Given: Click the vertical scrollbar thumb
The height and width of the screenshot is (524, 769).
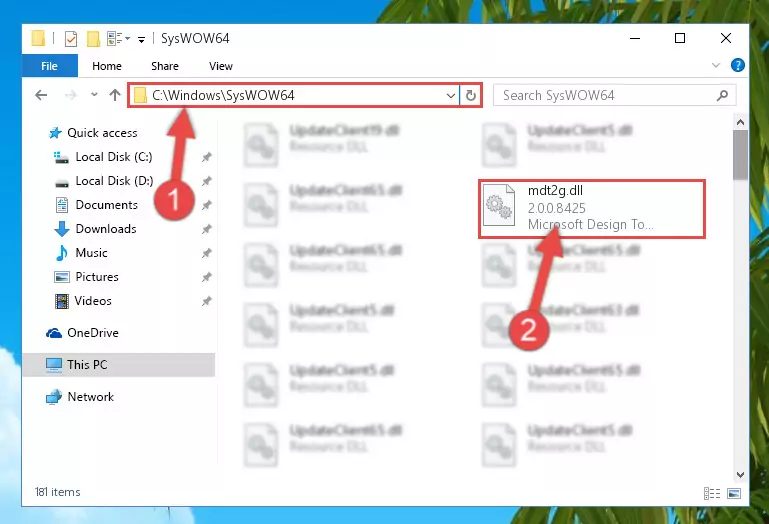Looking at the screenshot, I should (x=741, y=155).
